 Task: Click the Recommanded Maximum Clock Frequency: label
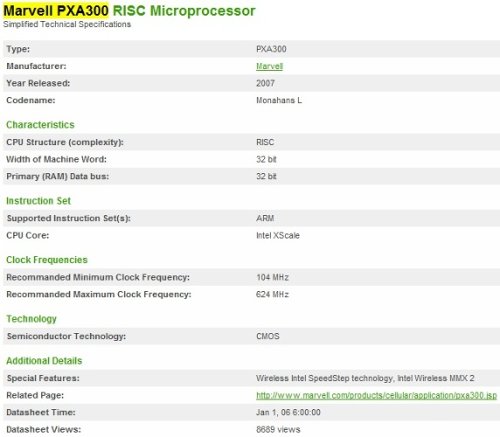99,294
